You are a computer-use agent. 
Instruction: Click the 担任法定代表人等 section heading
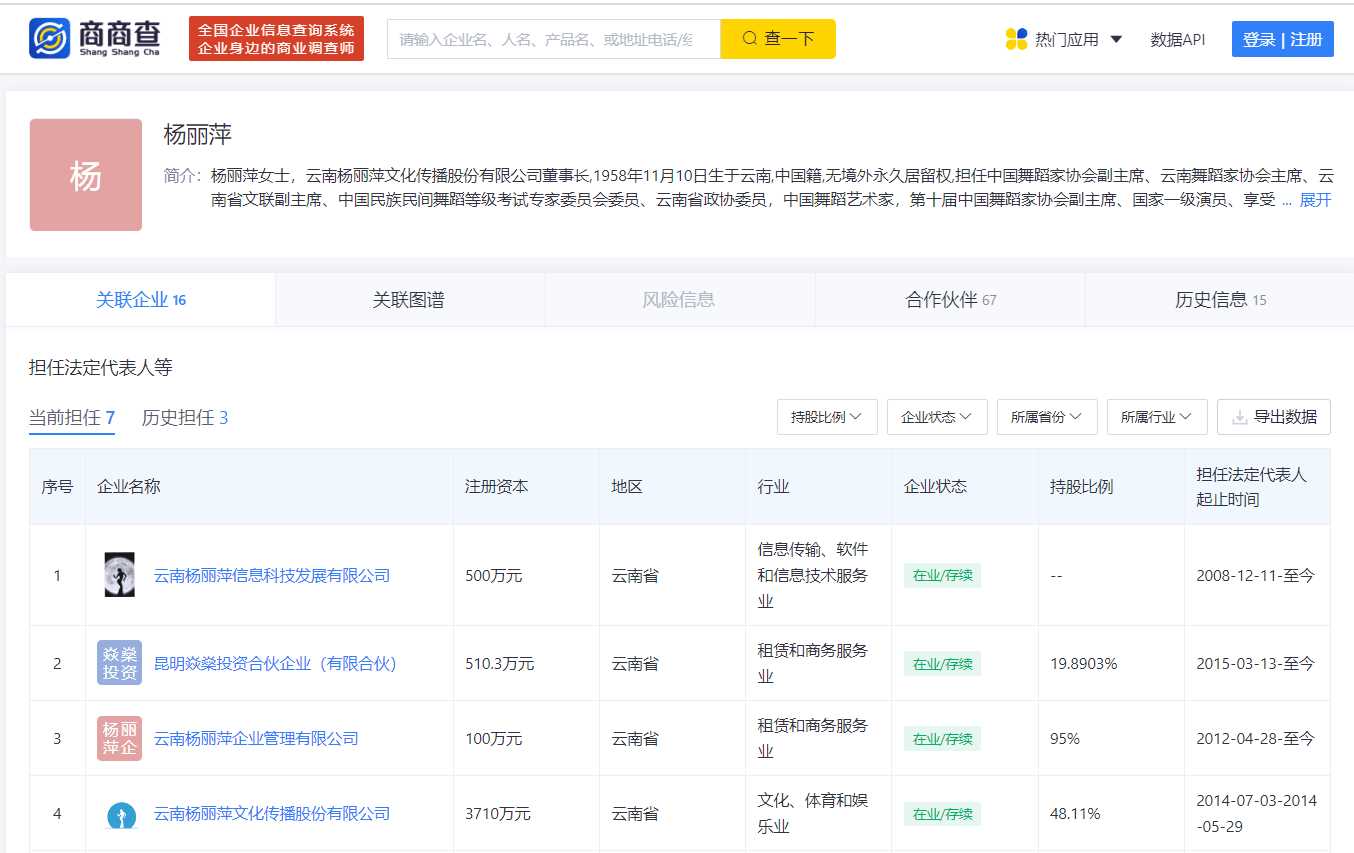pyautogui.click(x=101, y=367)
